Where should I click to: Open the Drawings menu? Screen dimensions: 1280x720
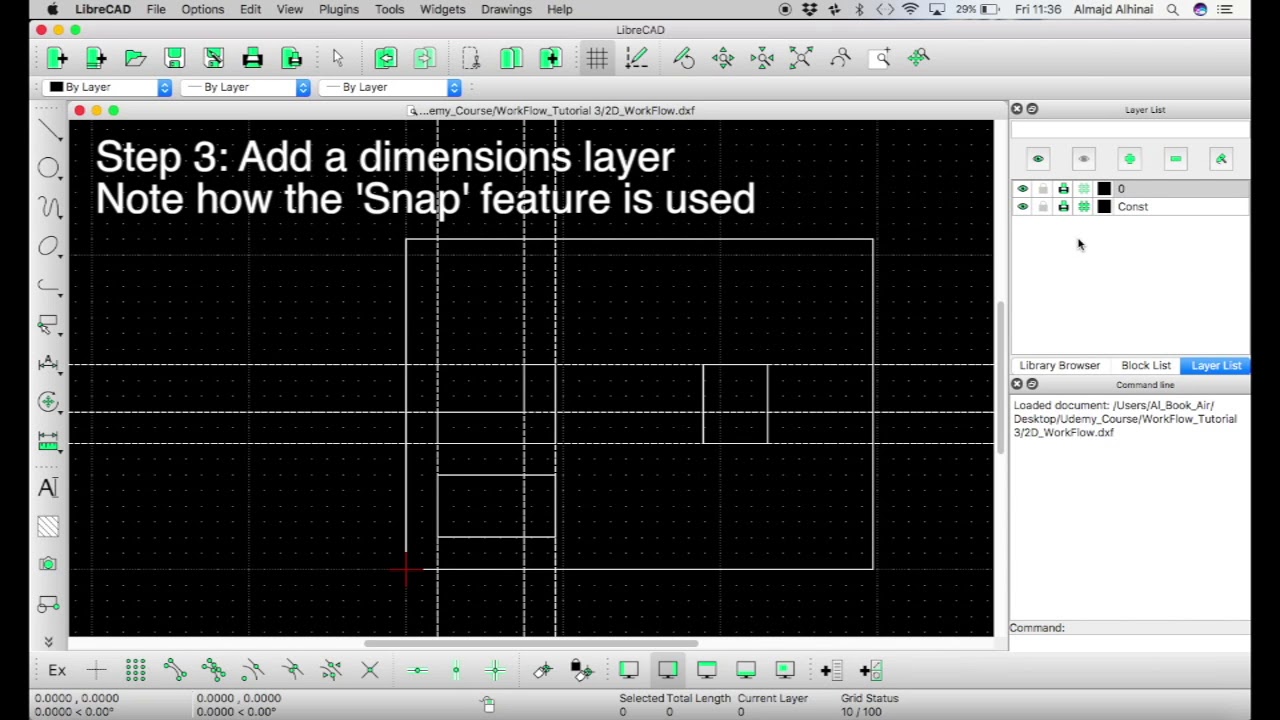[x=506, y=9]
